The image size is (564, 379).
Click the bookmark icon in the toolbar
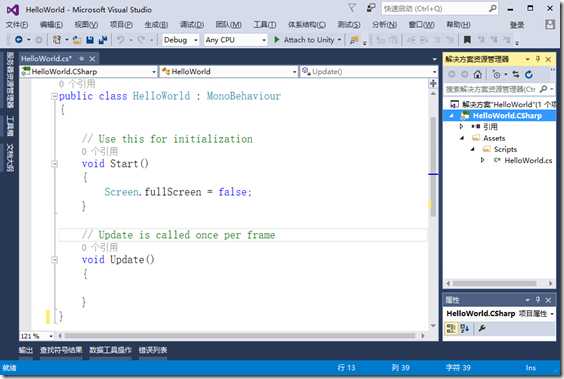[467, 40]
